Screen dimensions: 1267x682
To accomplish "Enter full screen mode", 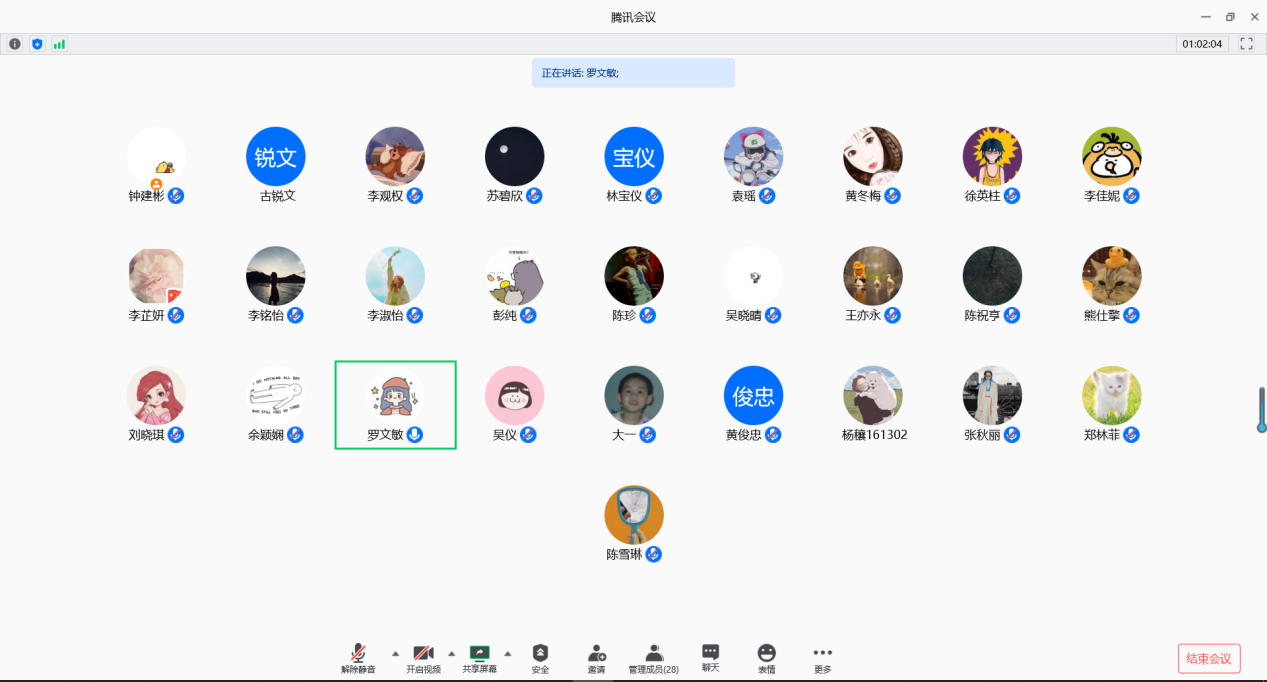I will pos(1246,44).
